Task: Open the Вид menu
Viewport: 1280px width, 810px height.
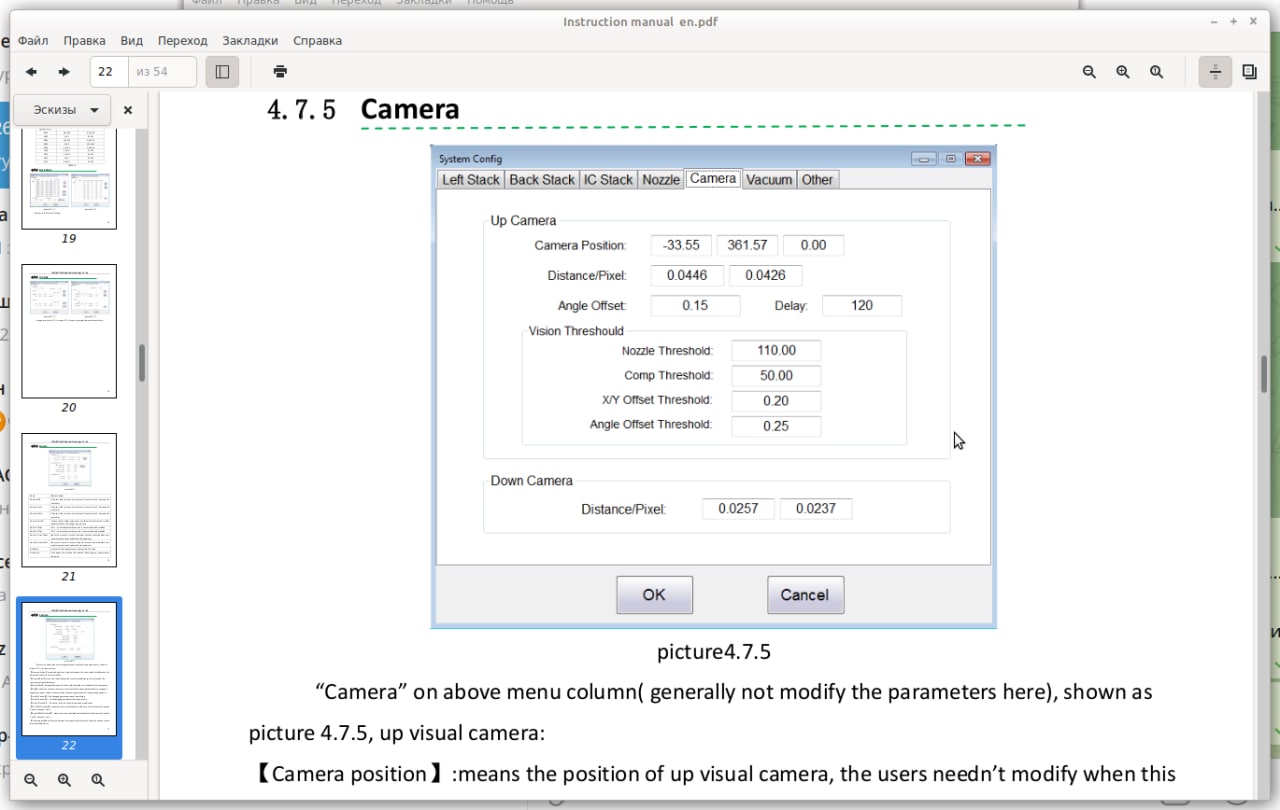Action: pyautogui.click(x=132, y=41)
